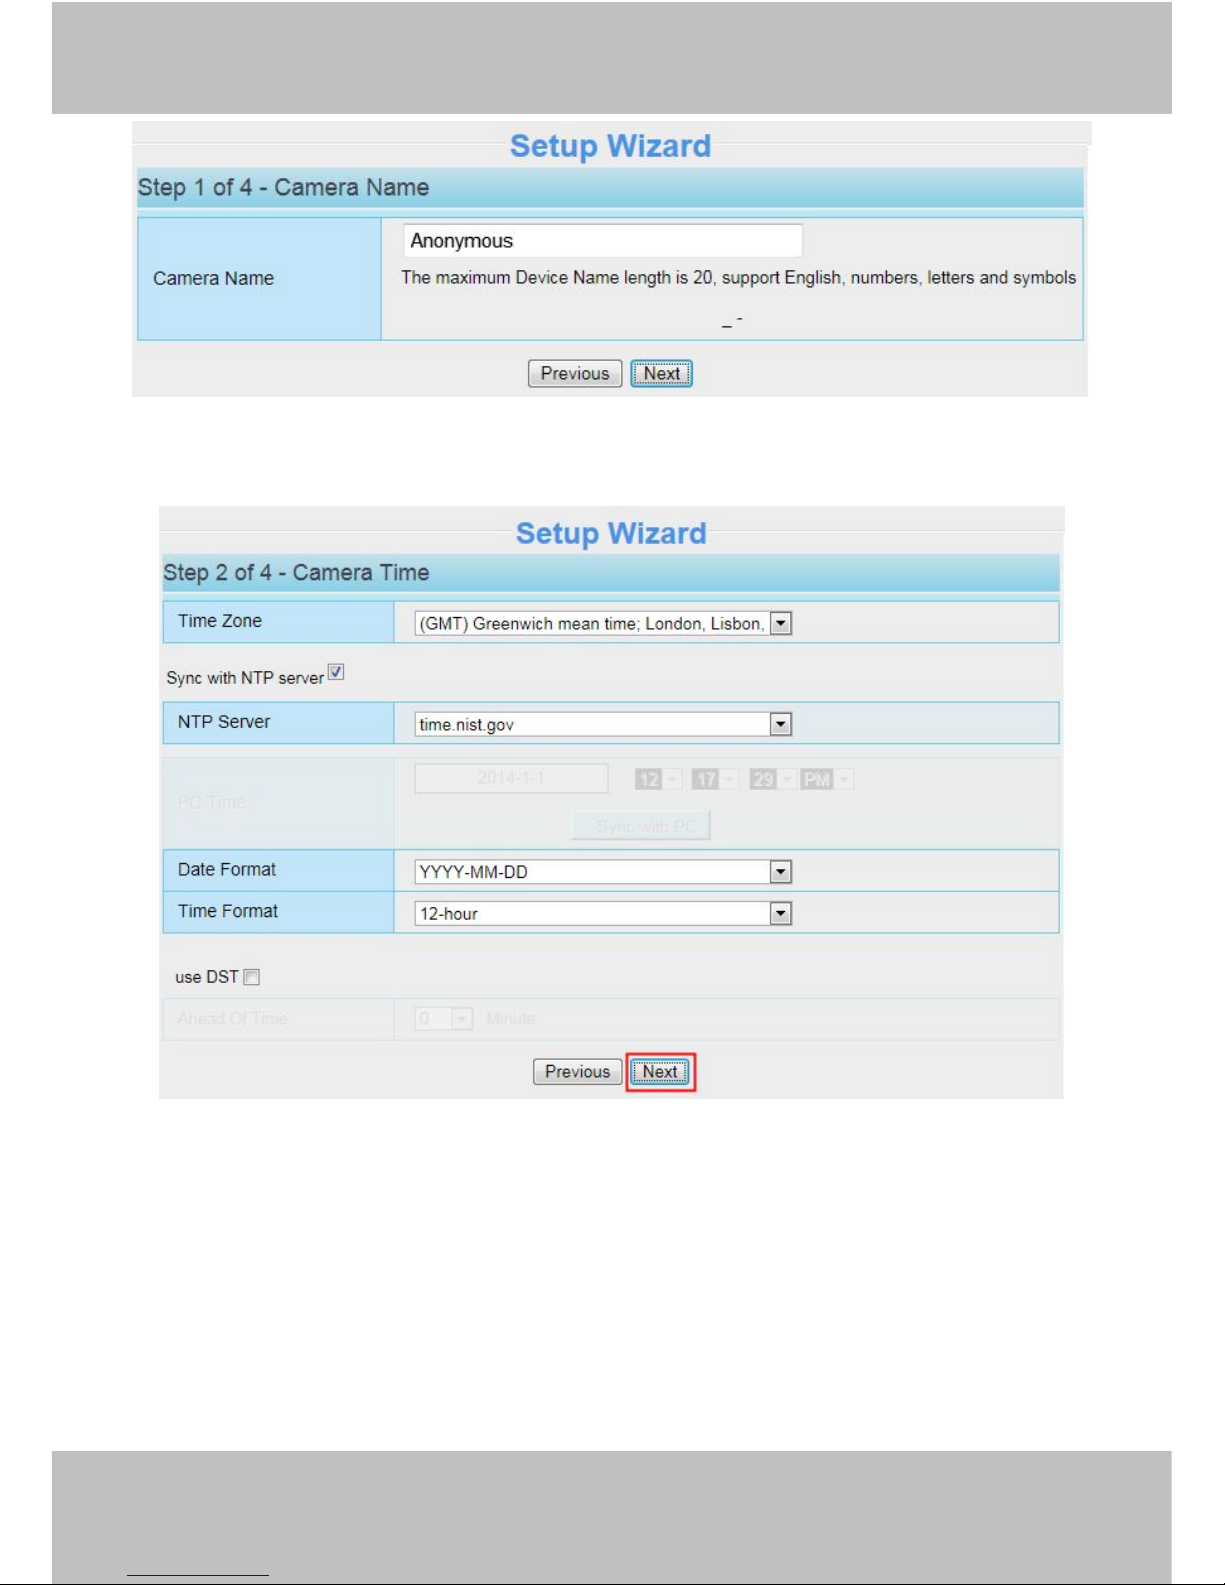
Task: Open the NTP Server dropdown
Action: (x=603, y=724)
